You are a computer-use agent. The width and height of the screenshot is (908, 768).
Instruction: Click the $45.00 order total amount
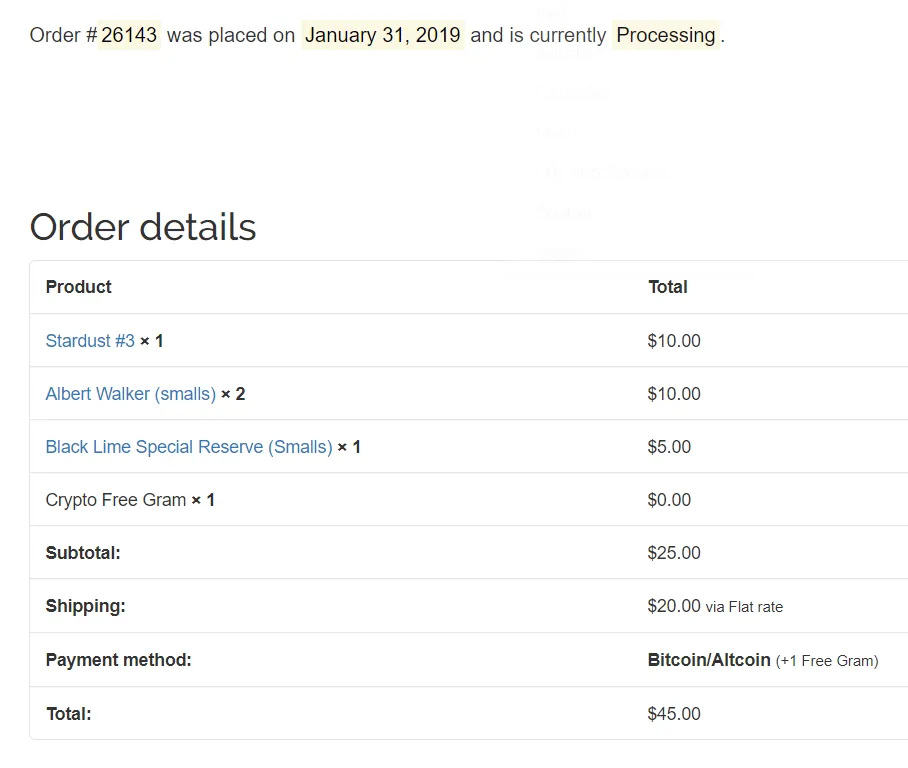[674, 714]
